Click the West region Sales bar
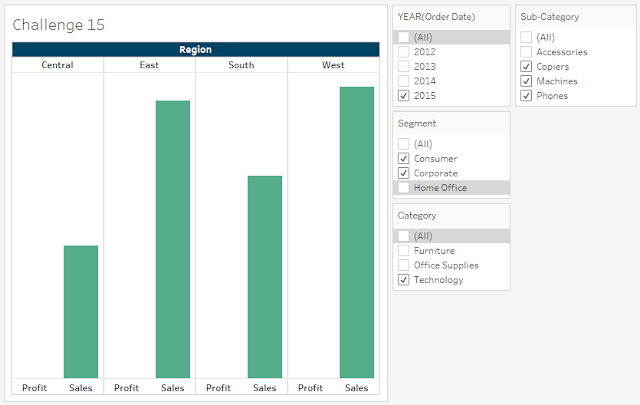 pos(357,232)
